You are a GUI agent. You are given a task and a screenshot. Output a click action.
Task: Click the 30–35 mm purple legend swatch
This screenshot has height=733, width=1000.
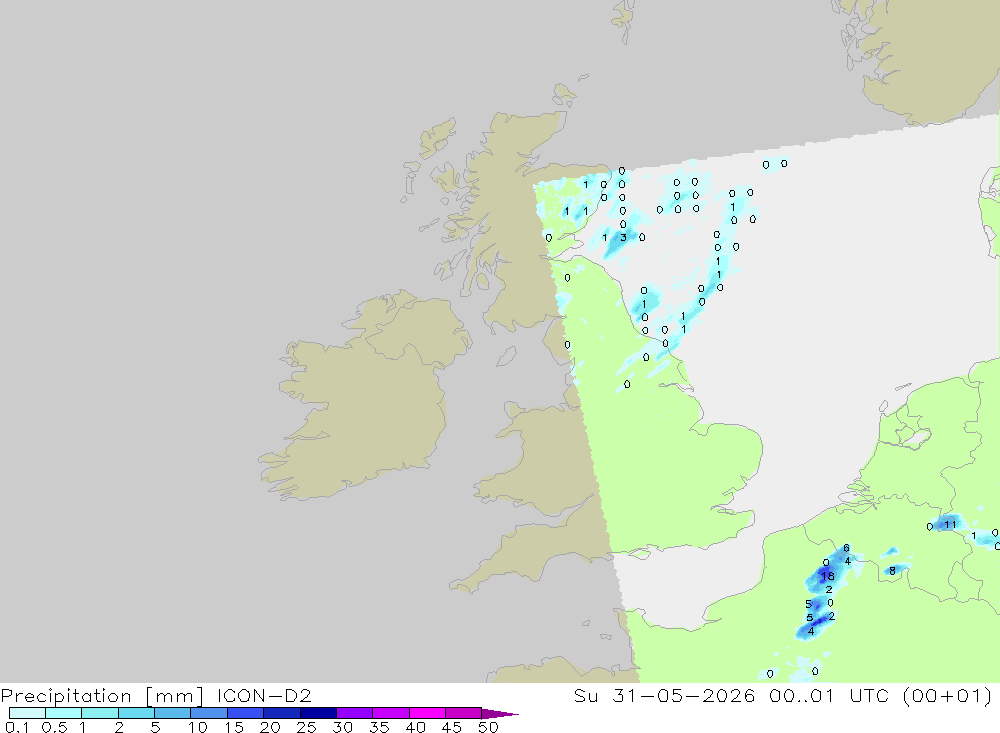(354, 713)
